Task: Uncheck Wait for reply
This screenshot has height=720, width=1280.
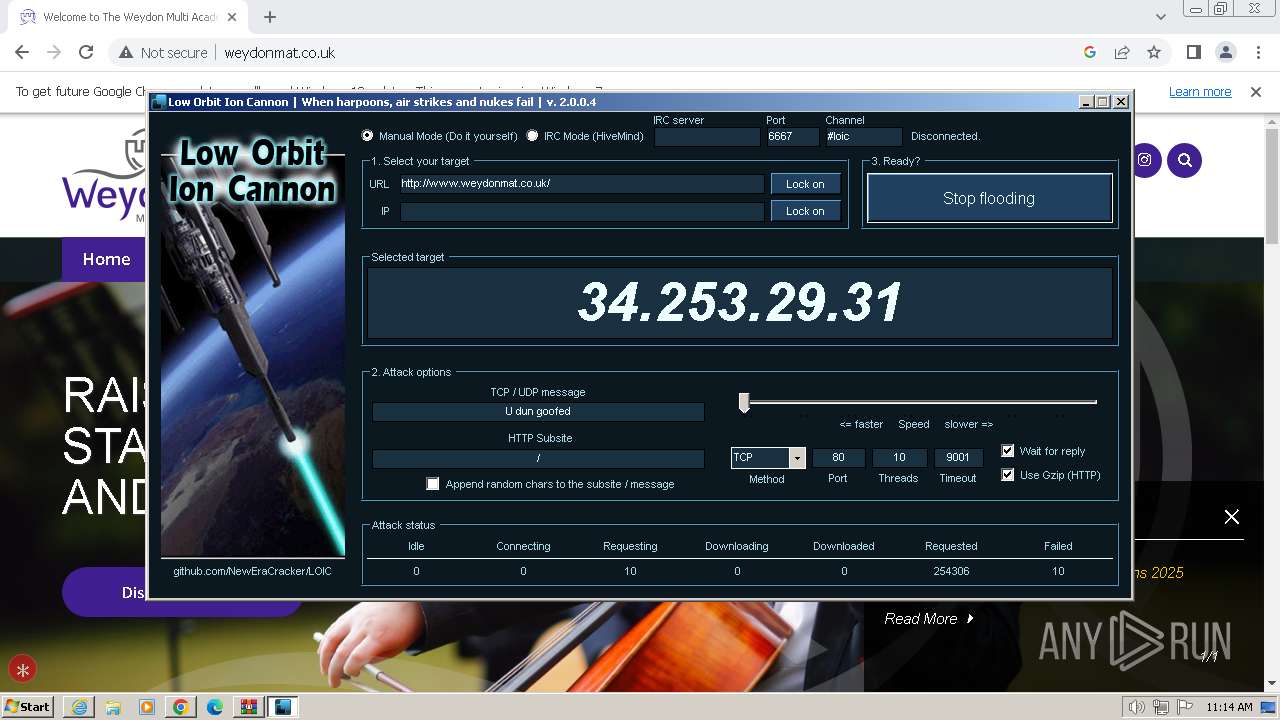Action: click(x=1008, y=451)
